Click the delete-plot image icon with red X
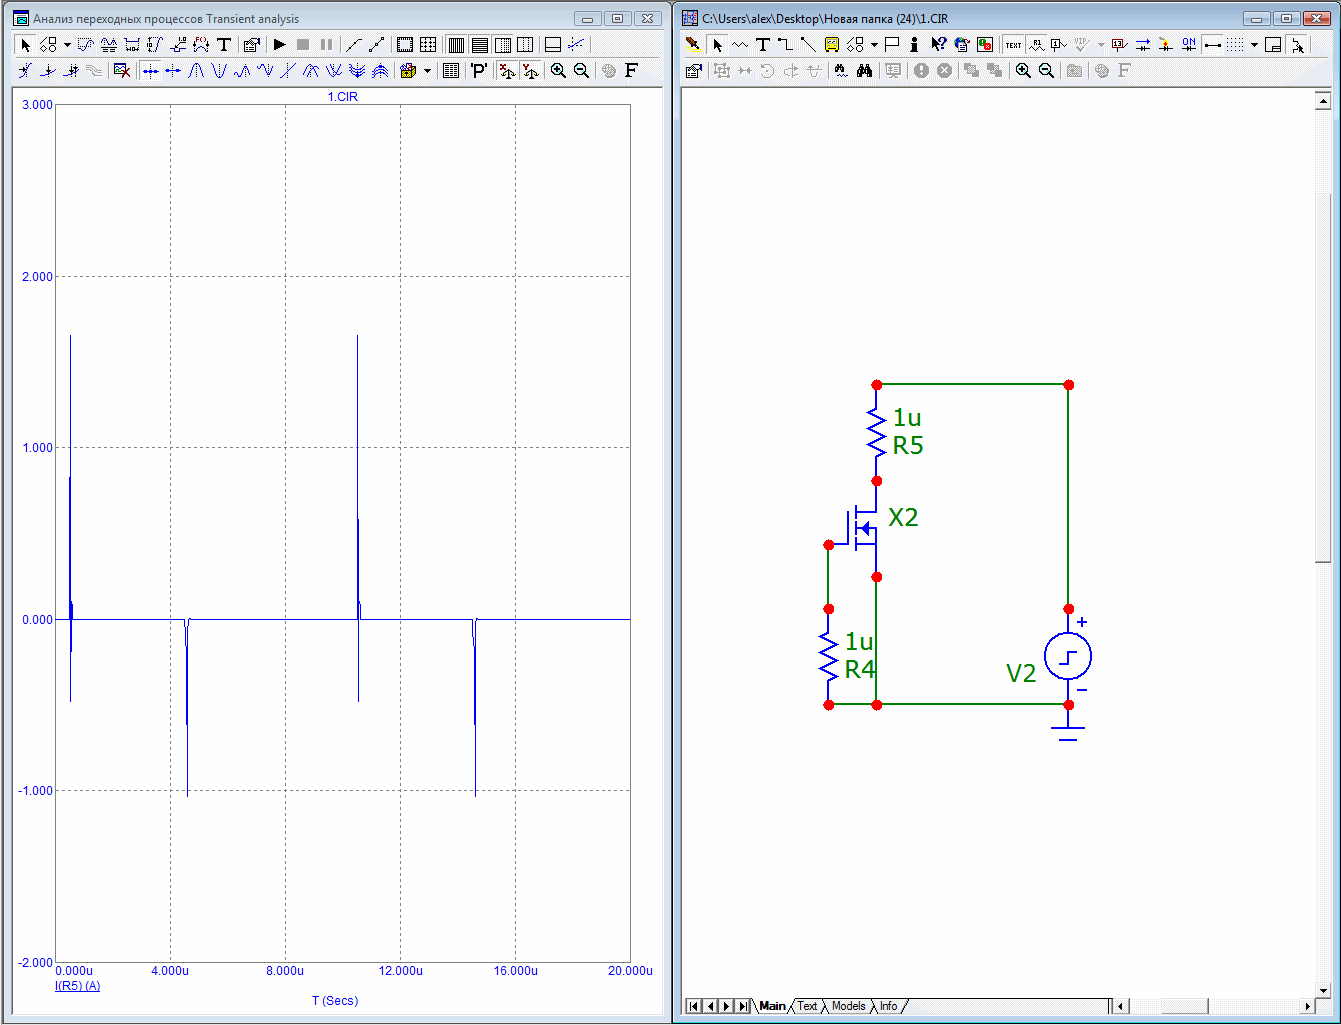 coord(122,71)
